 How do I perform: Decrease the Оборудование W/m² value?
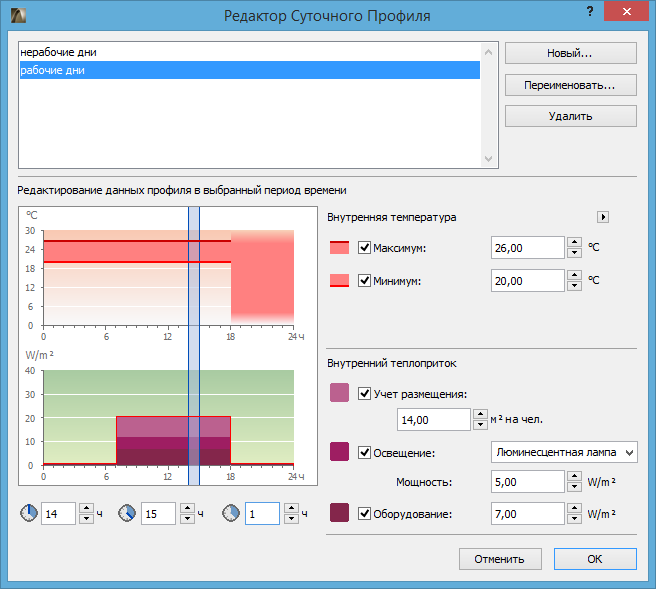(x=574, y=519)
